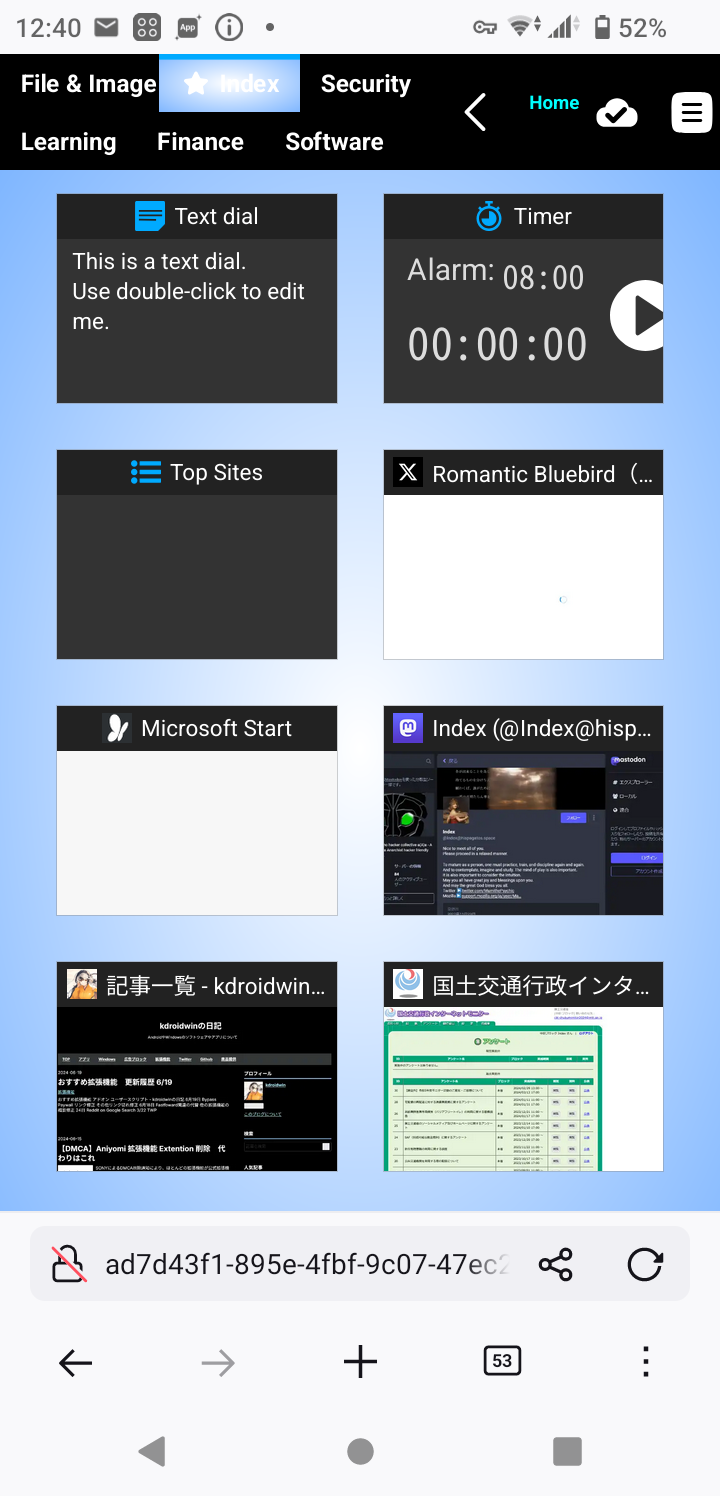Image resolution: width=720 pixels, height=1496 pixels.
Task: Click the insecure connection lock icon
Action: [x=68, y=1265]
